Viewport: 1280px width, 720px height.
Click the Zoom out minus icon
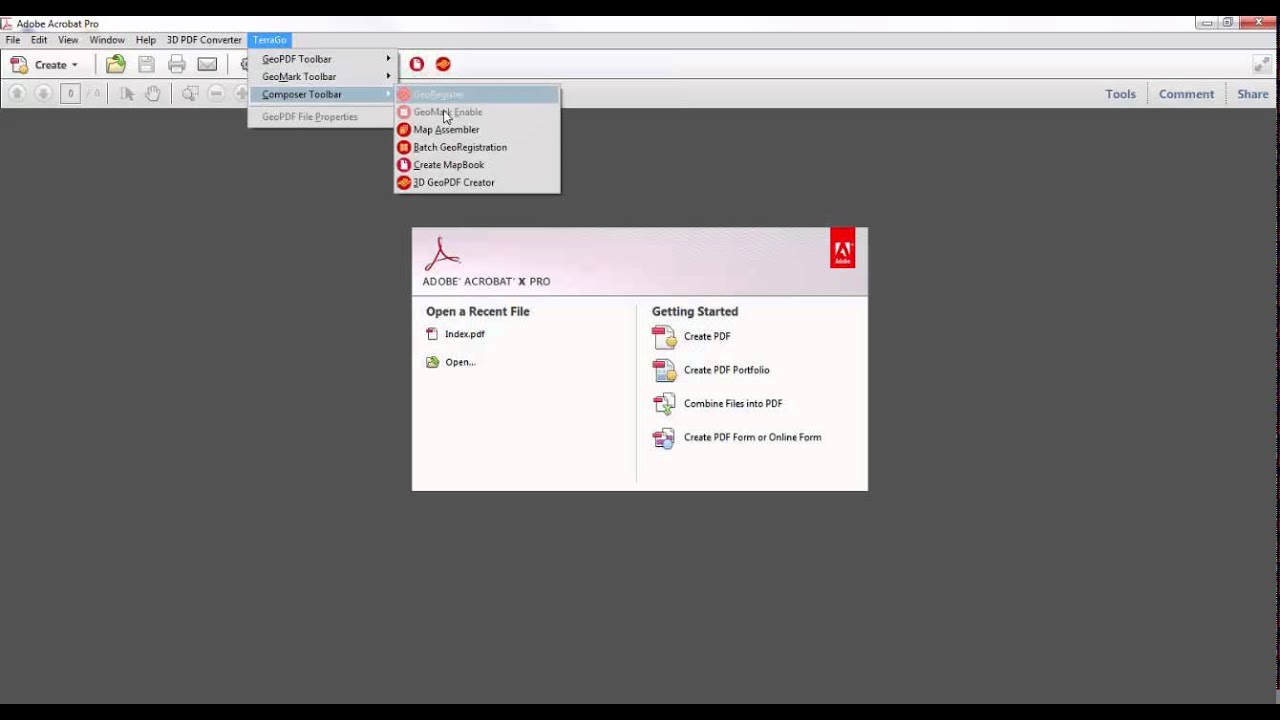(216, 93)
